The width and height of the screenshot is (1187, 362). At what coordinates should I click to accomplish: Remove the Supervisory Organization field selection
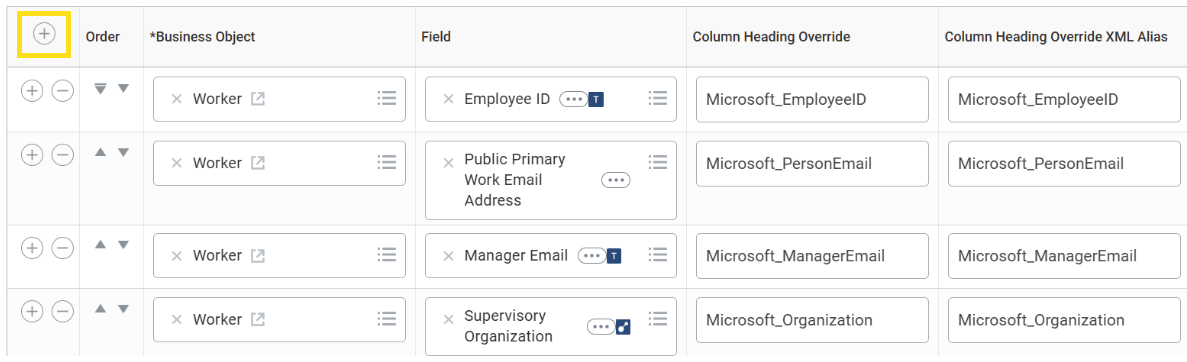[448, 320]
